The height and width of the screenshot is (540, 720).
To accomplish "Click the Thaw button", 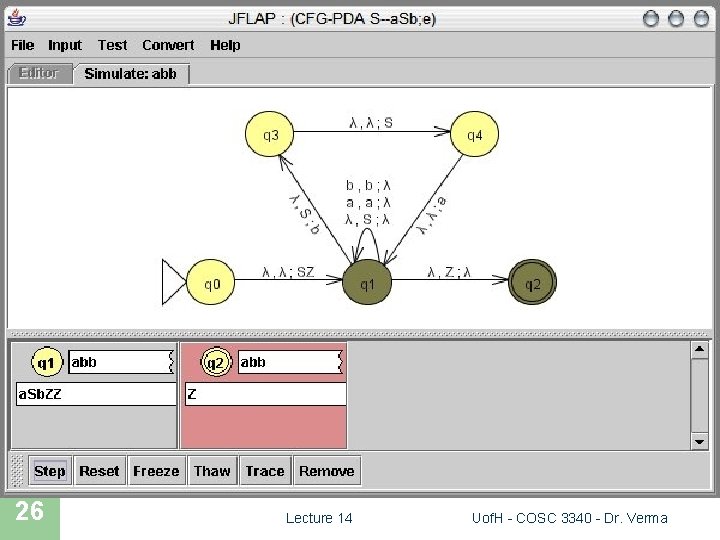I will click(x=212, y=471).
